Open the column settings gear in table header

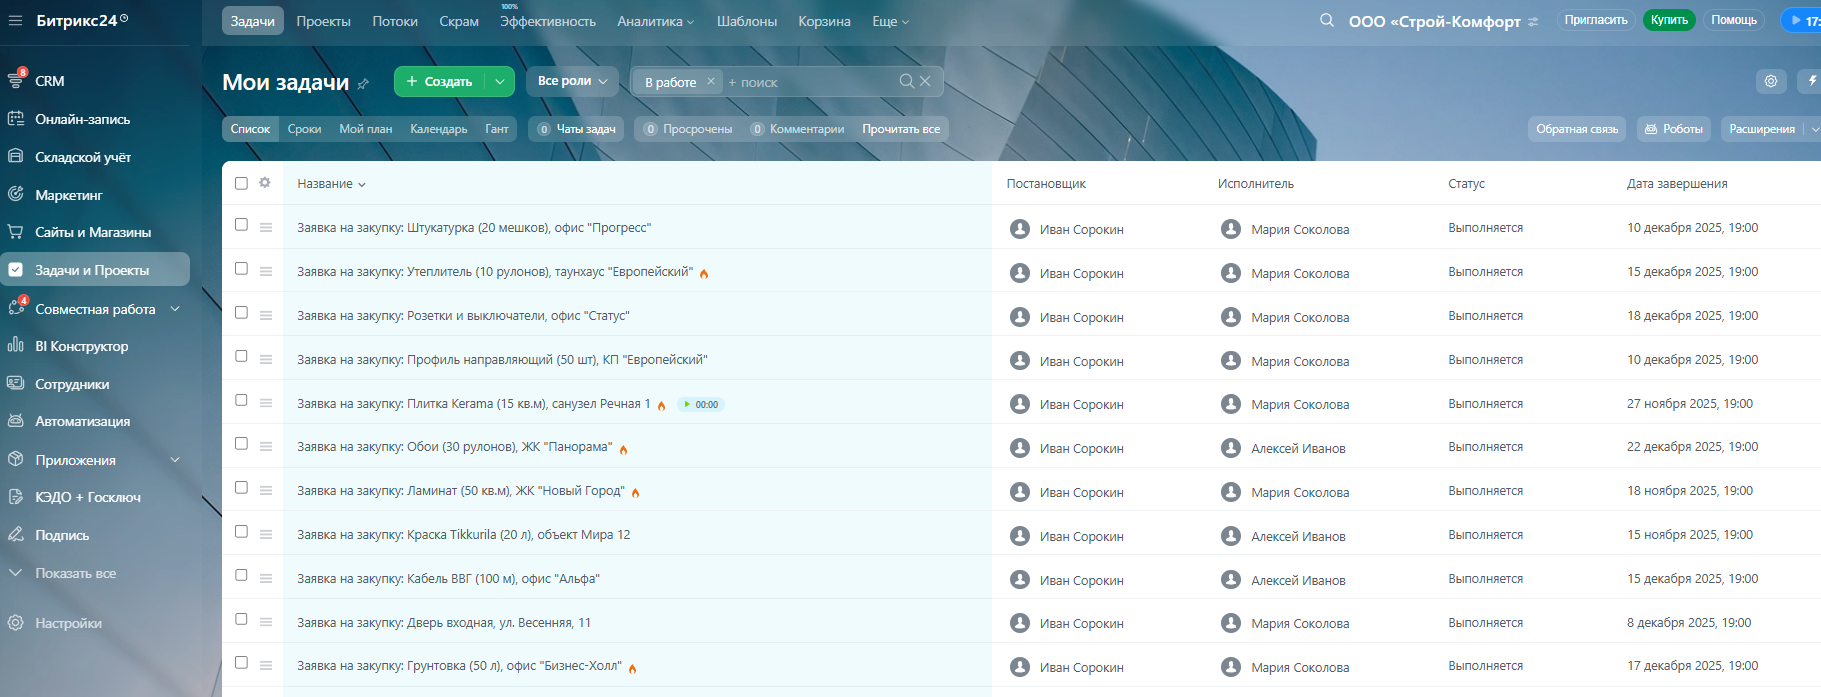[x=265, y=183]
